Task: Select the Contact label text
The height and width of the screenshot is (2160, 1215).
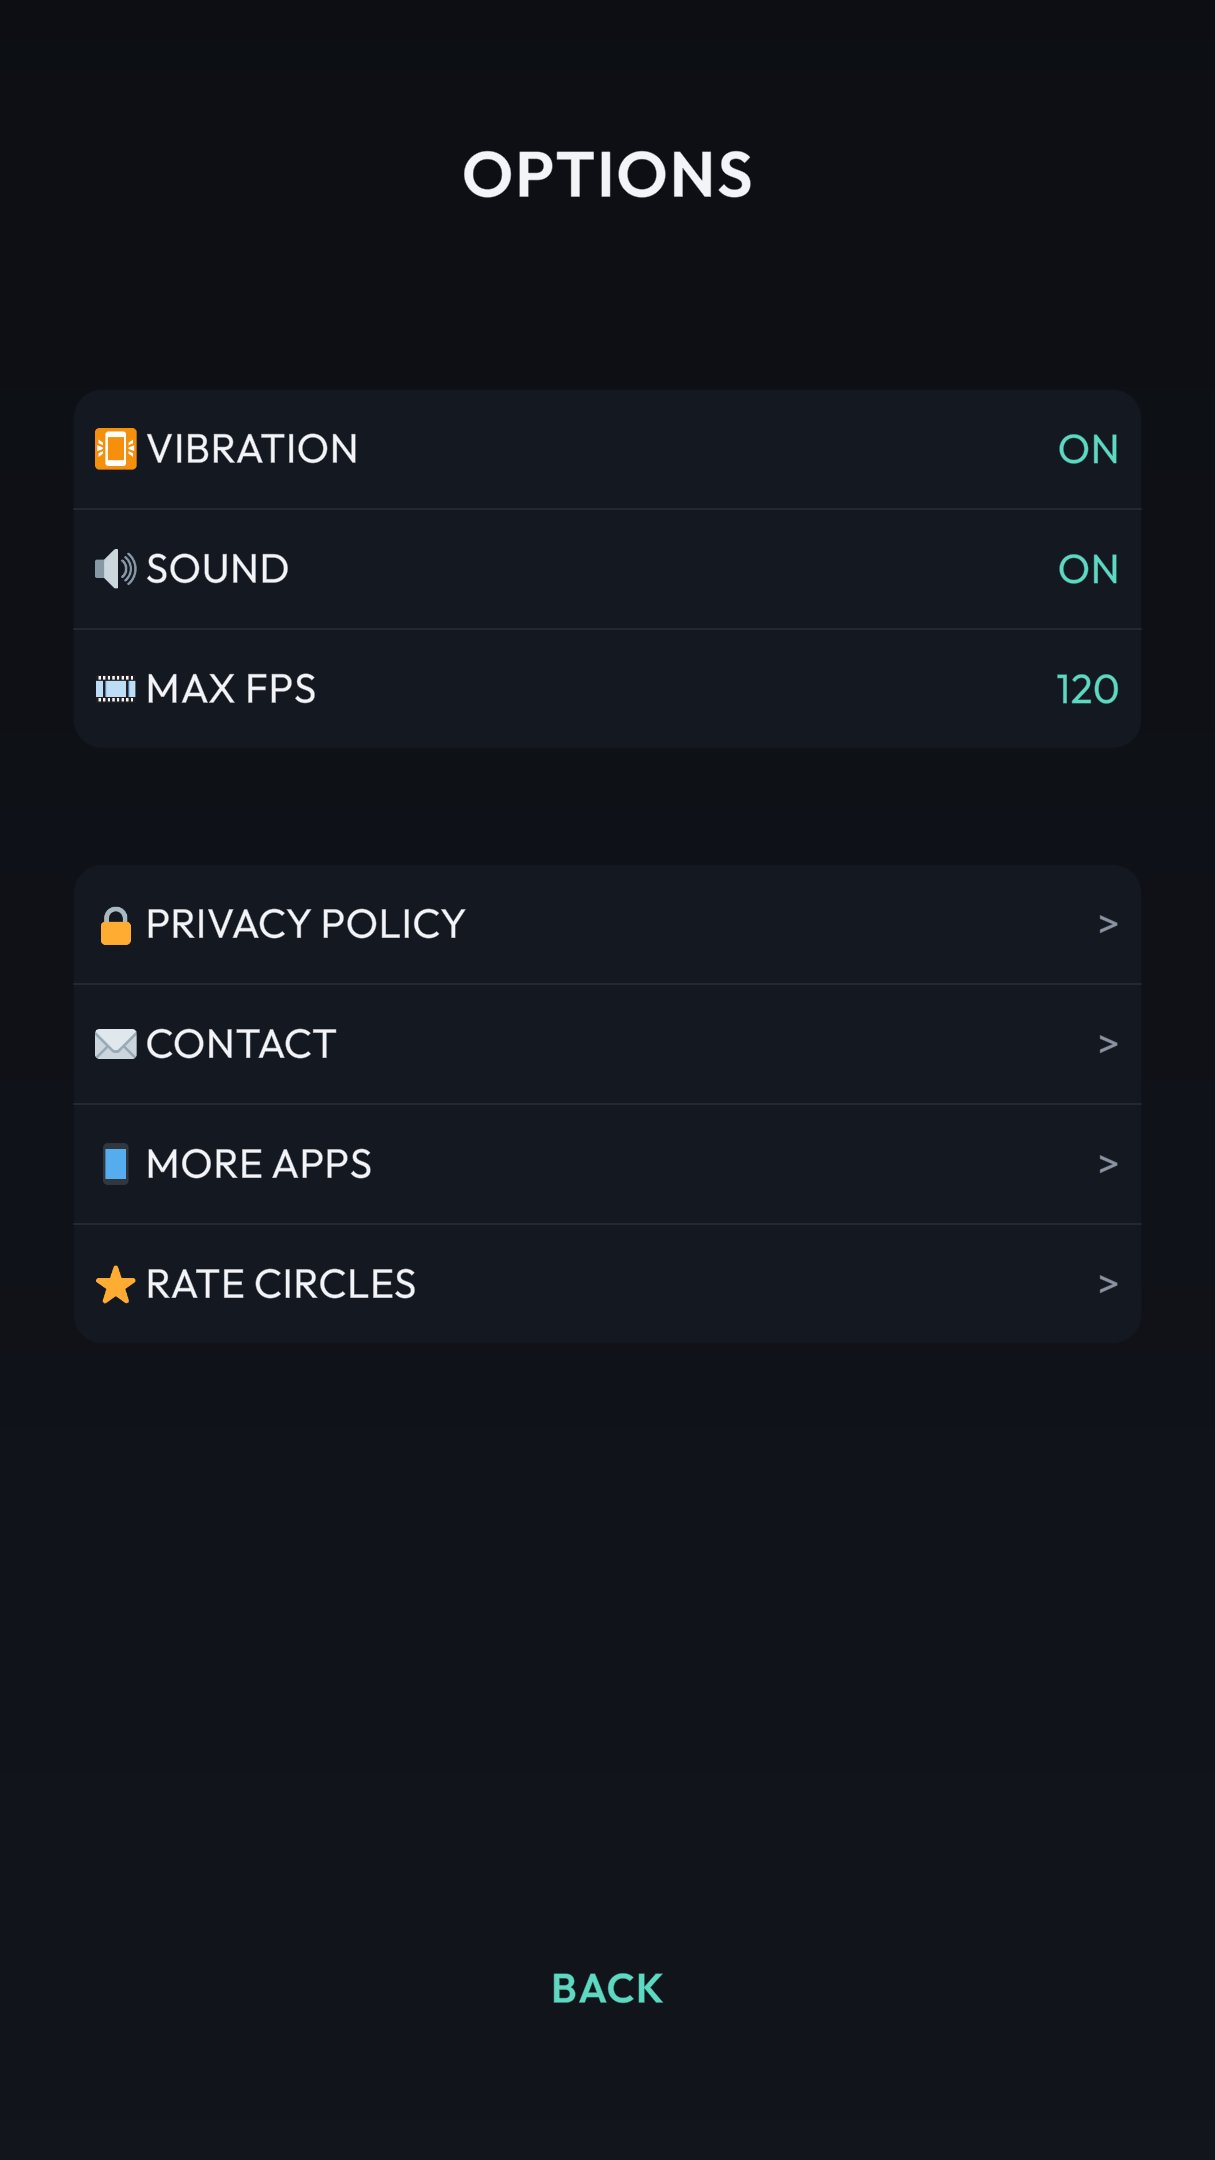Action: (x=241, y=1044)
